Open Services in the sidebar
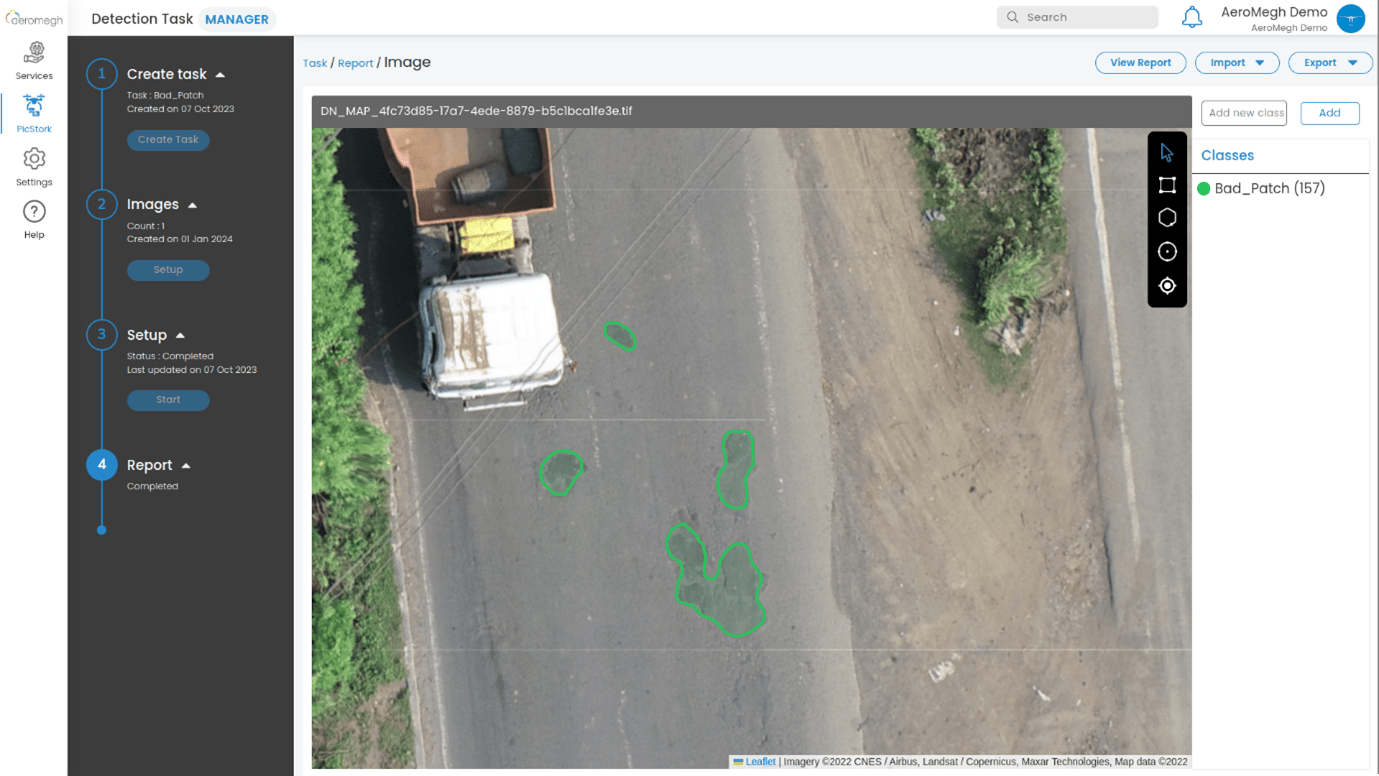The width and height of the screenshot is (1379, 776). click(34, 60)
